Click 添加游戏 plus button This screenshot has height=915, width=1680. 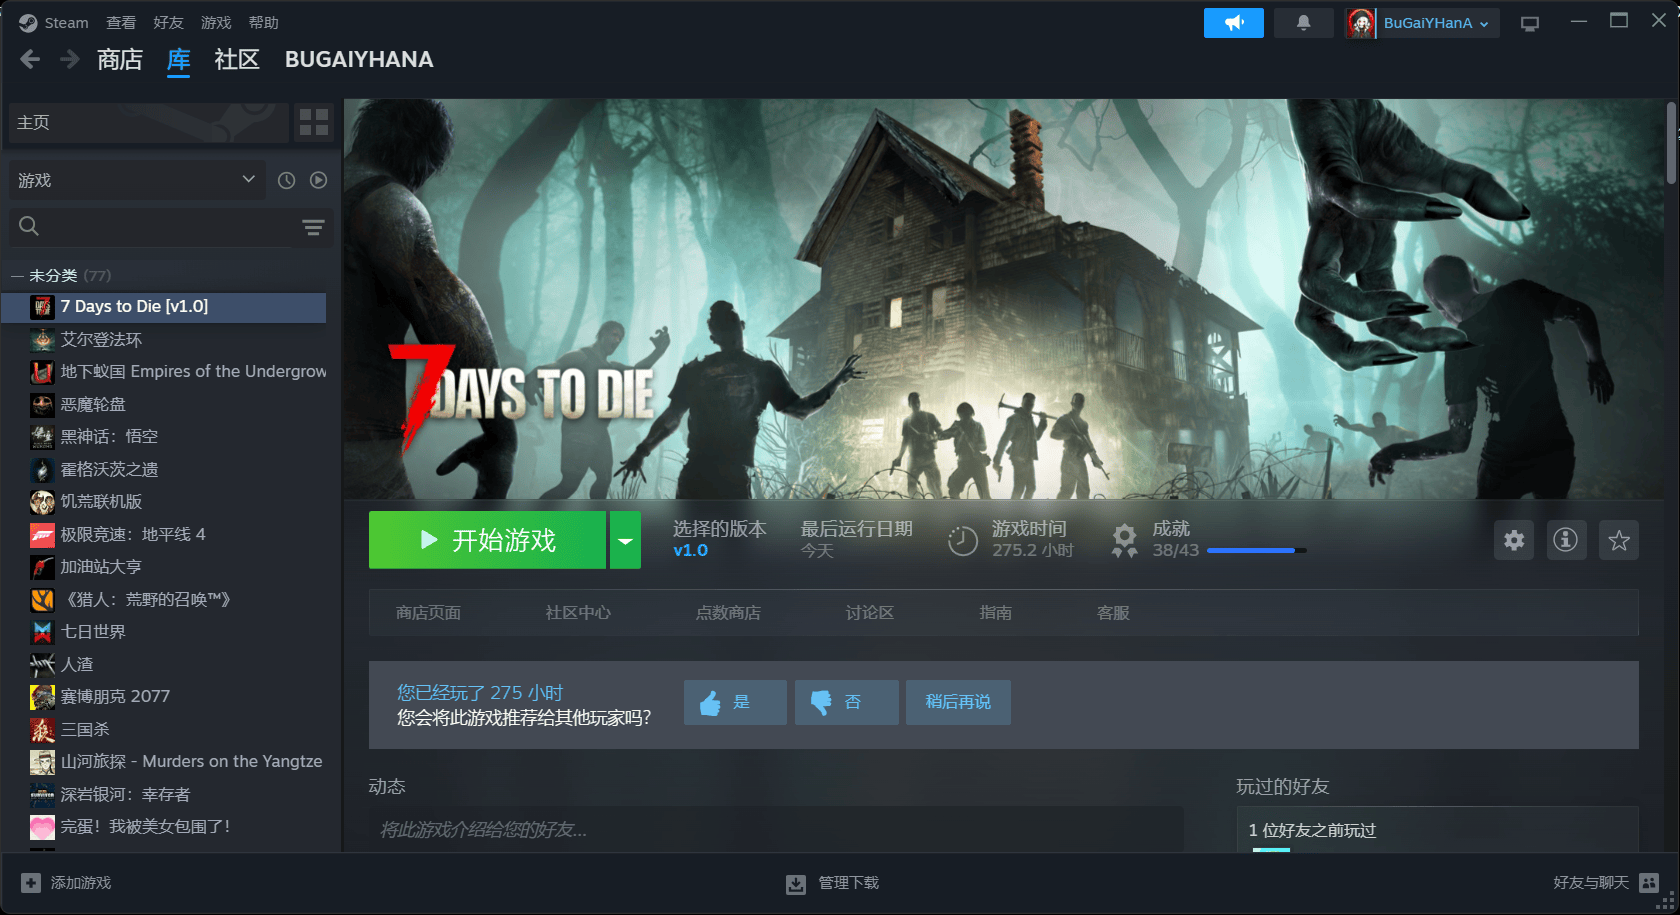coord(66,883)
